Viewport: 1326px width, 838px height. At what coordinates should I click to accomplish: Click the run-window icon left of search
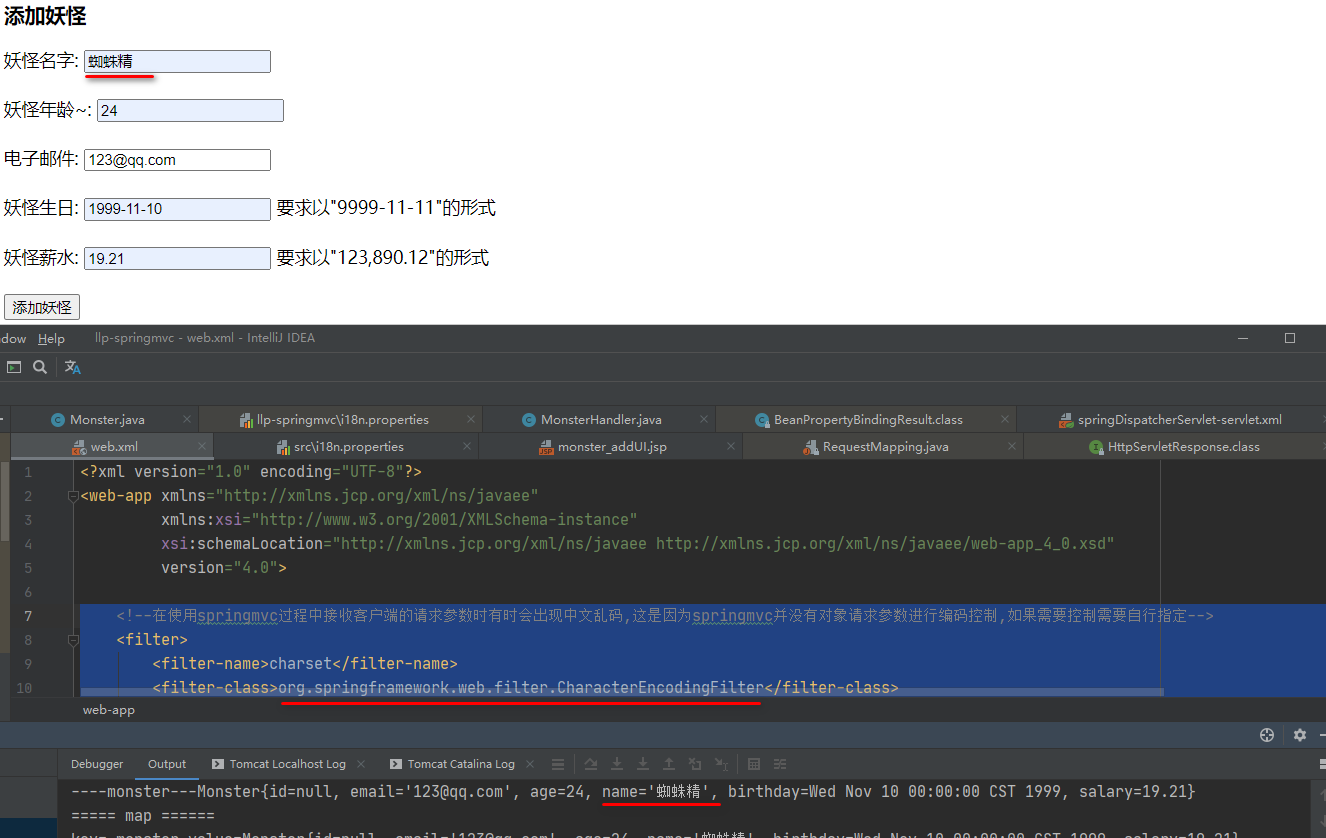click(14, 367)
